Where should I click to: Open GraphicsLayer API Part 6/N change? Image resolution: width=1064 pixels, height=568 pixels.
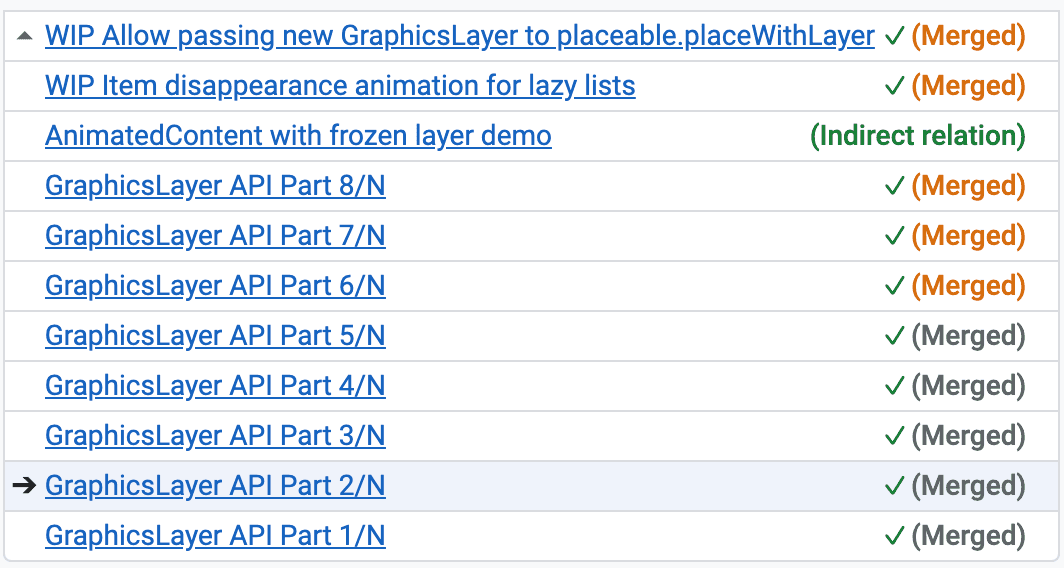(x=215, y=286)
